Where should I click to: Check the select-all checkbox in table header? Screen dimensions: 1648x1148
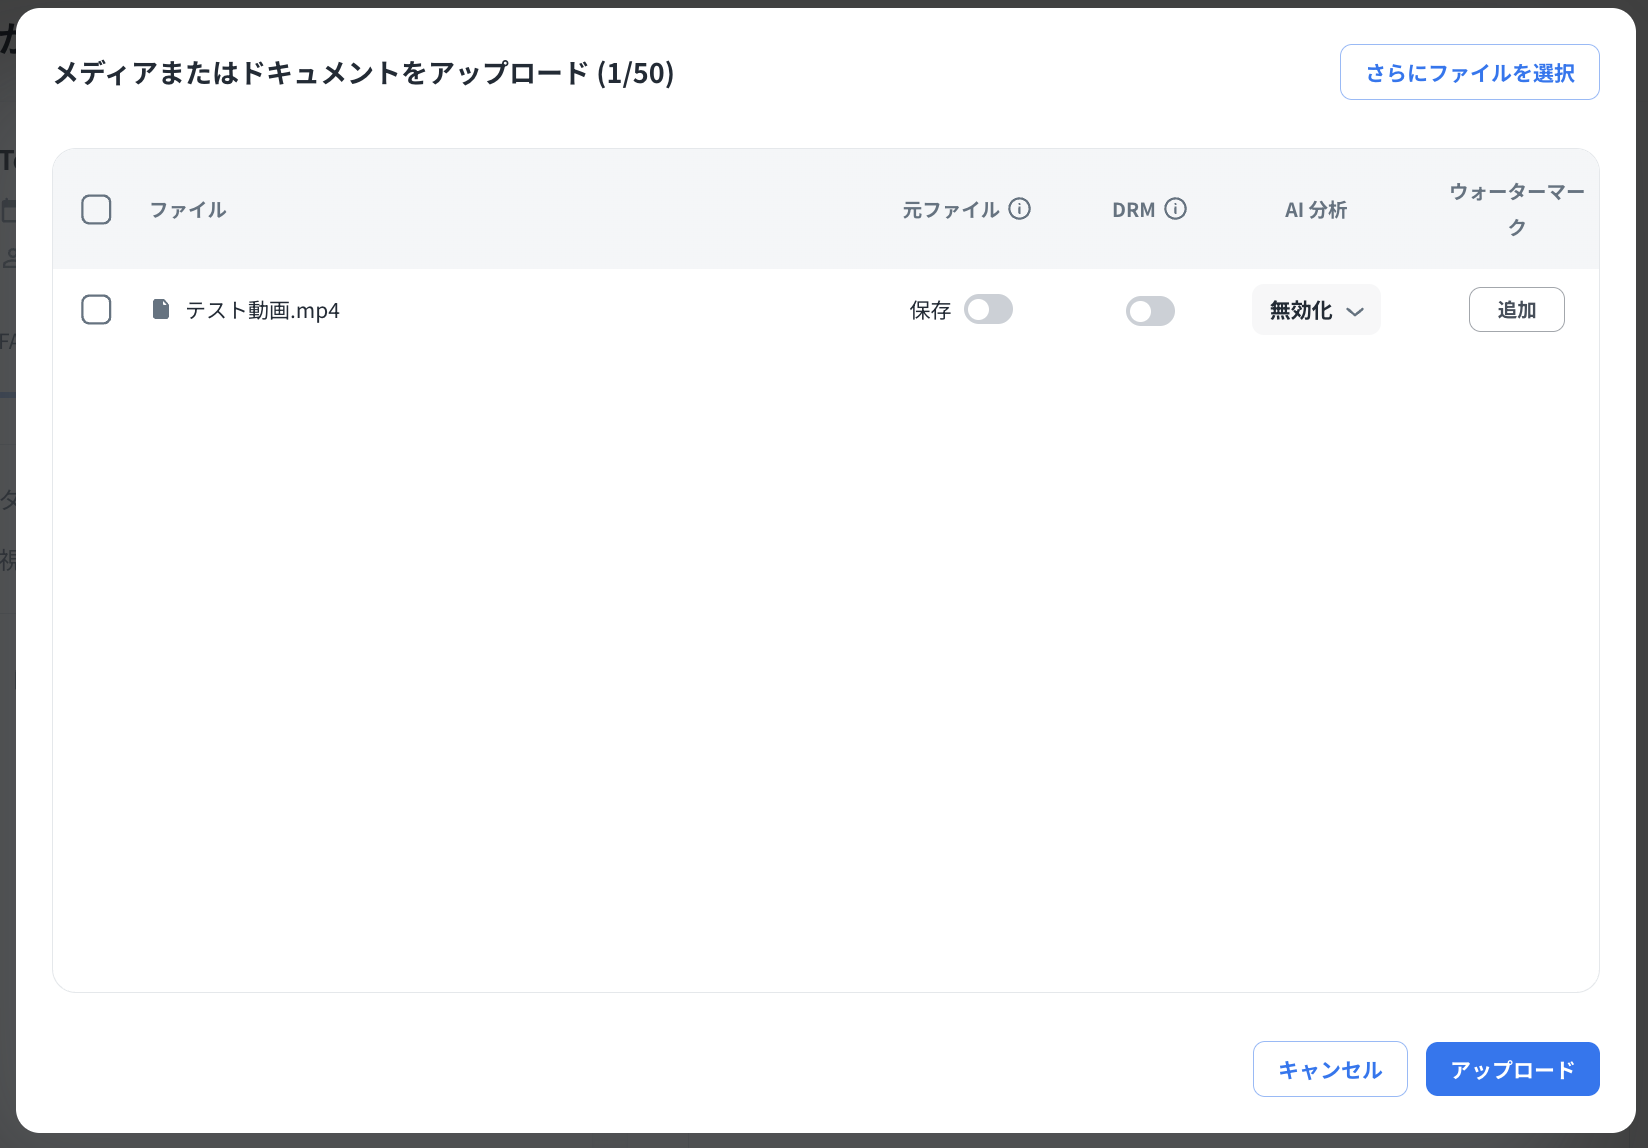pos(96,210)
